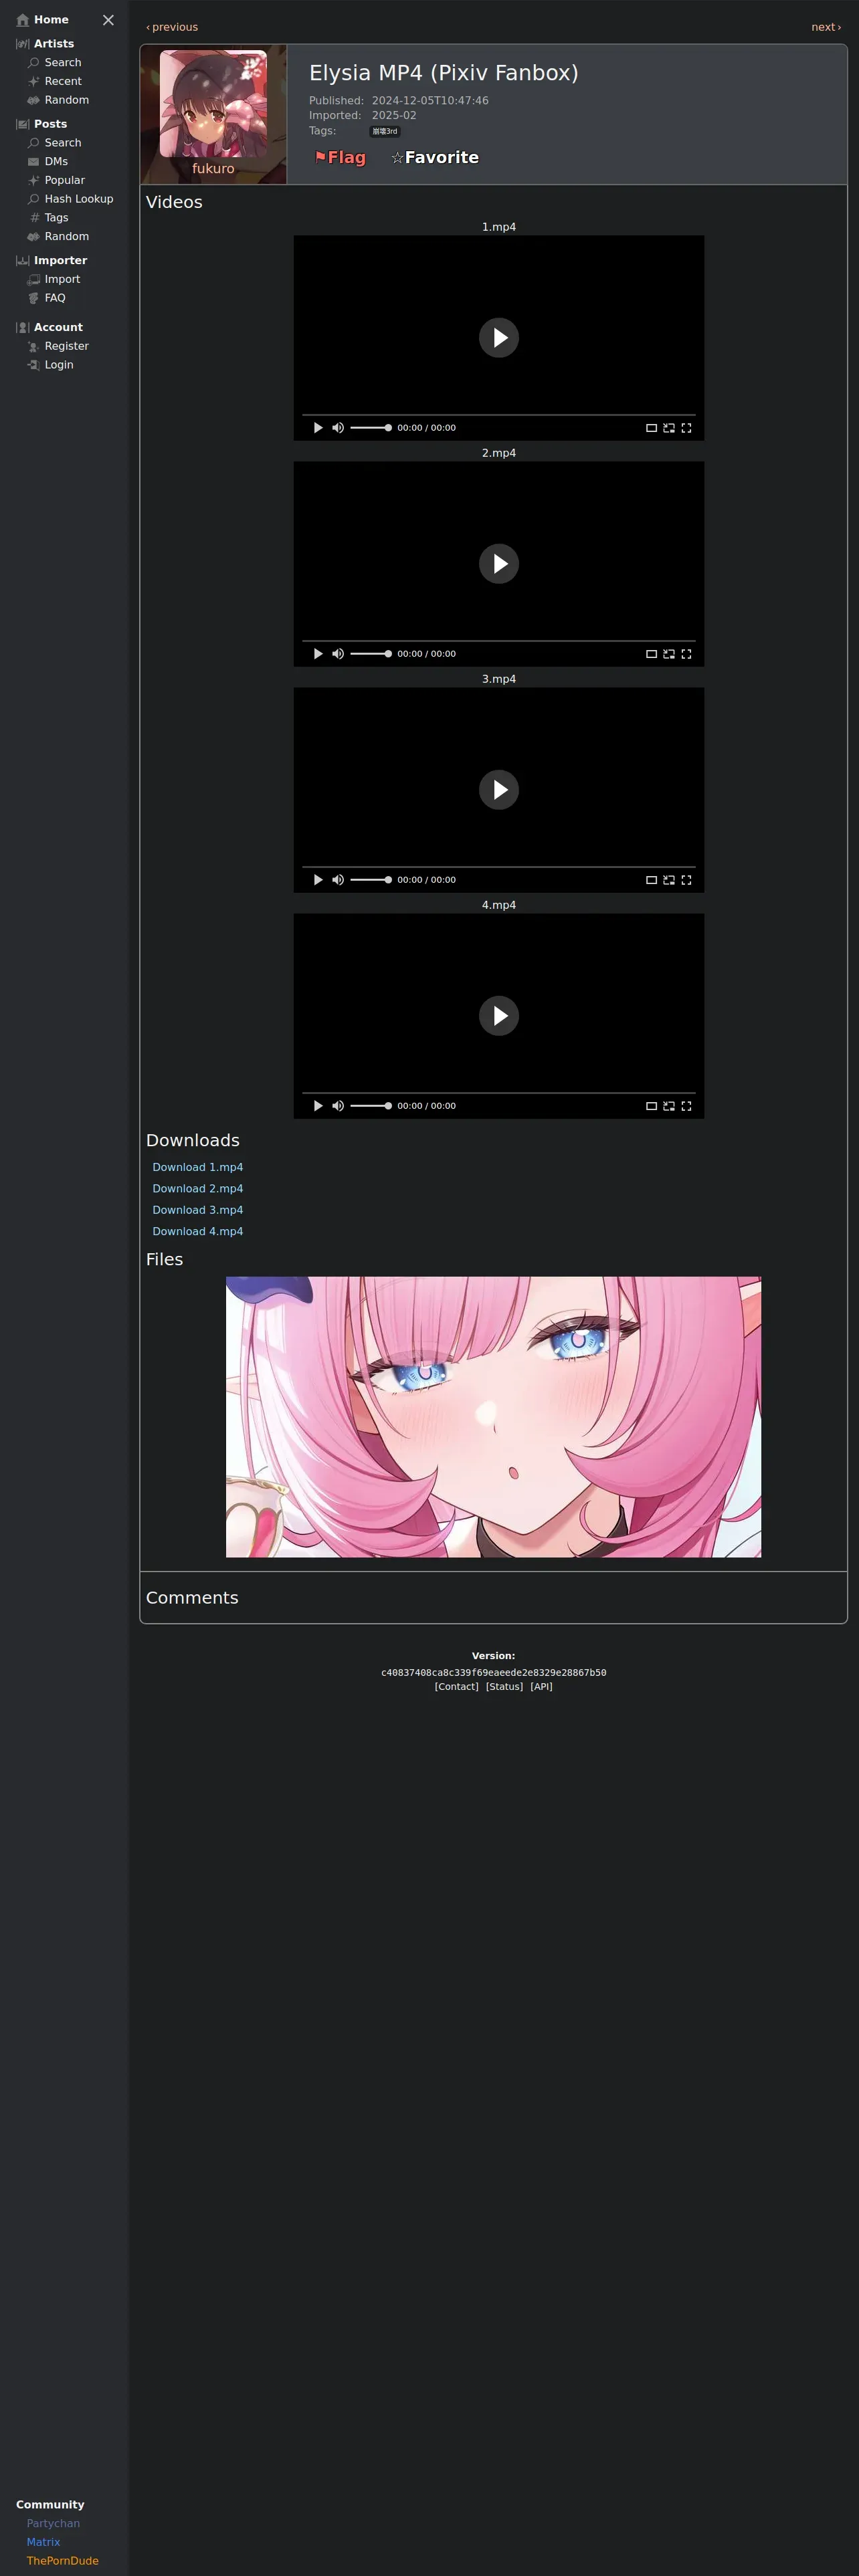Open Tags page

[x=56, y=217]
